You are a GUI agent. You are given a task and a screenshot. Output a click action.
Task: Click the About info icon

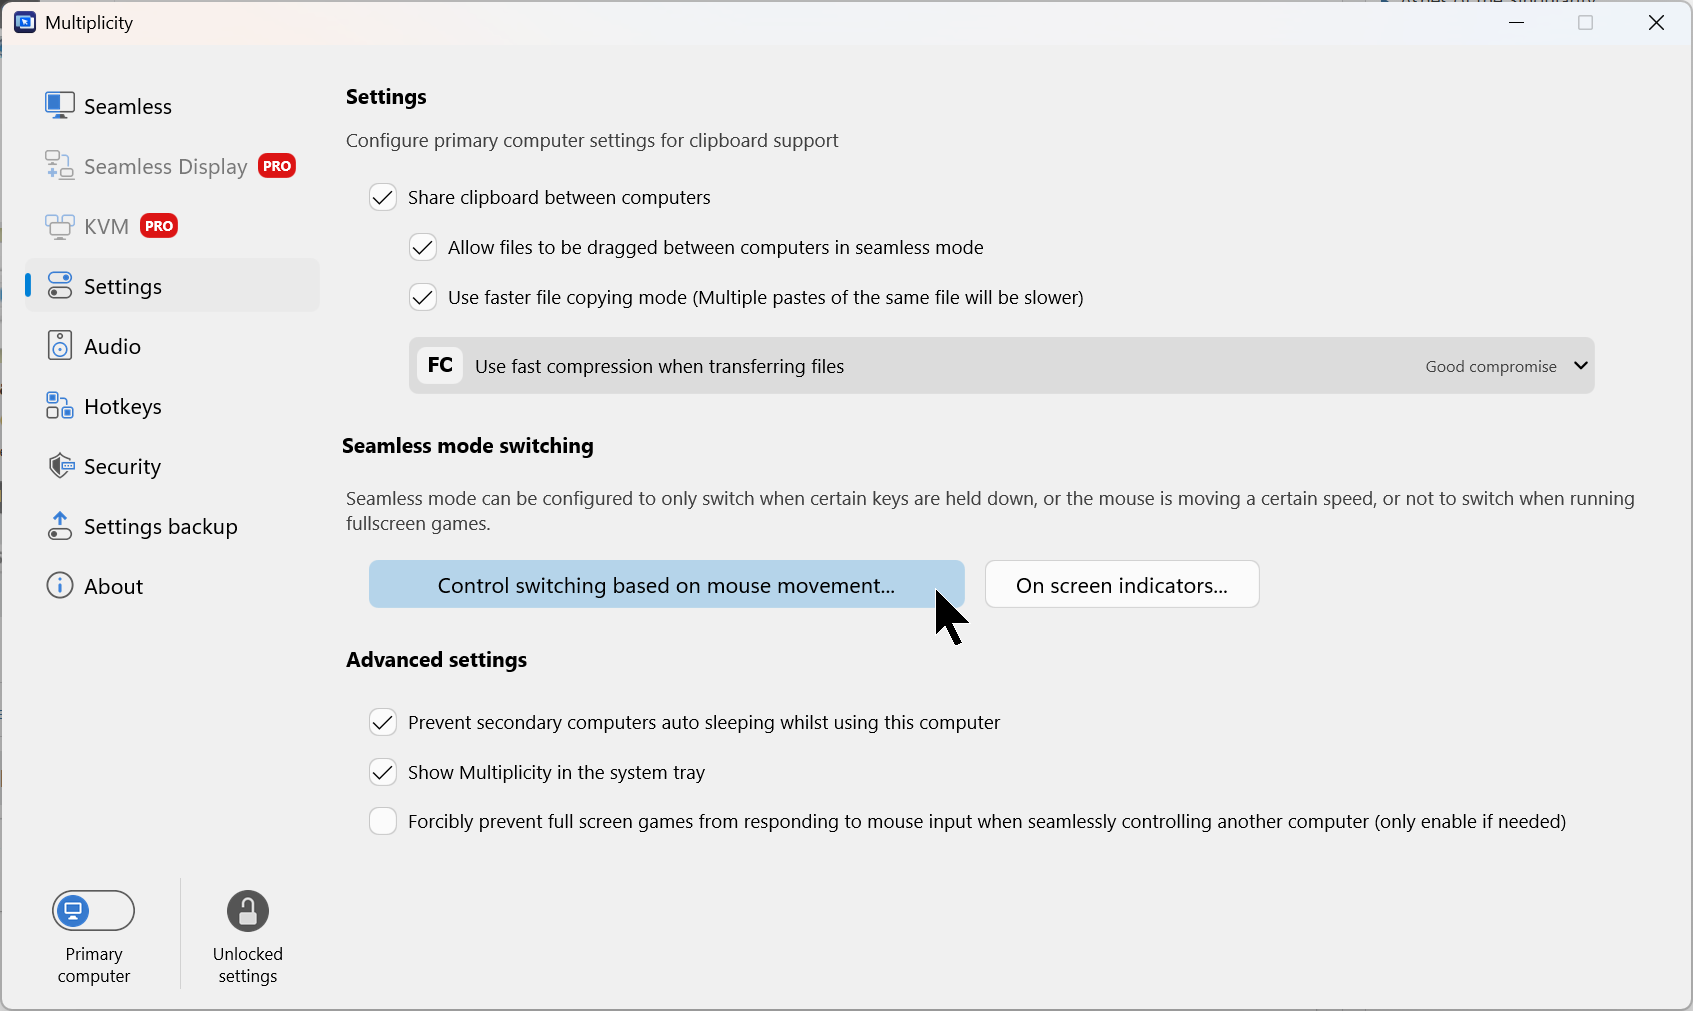(x=60, y=586)
